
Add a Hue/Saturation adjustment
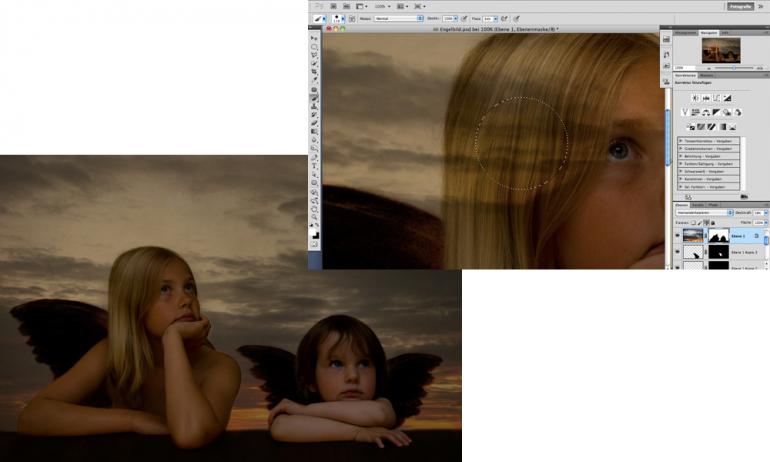[x=695, y=112]
